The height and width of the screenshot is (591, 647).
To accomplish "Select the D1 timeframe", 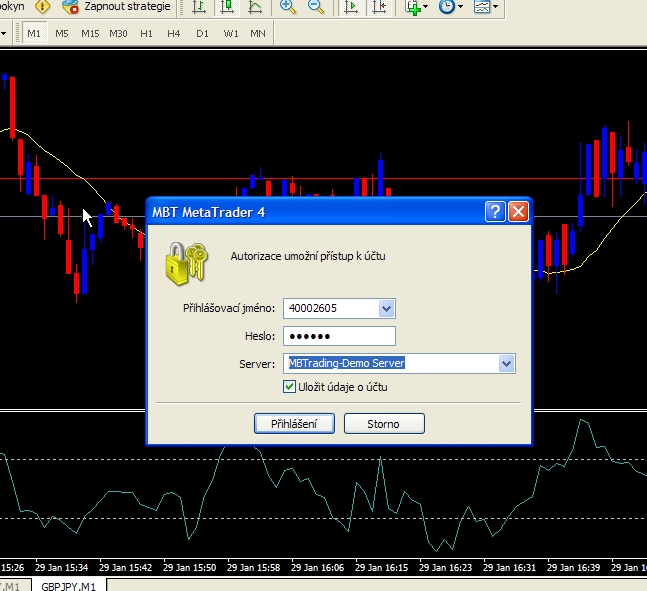I will [x=202, y=33].
